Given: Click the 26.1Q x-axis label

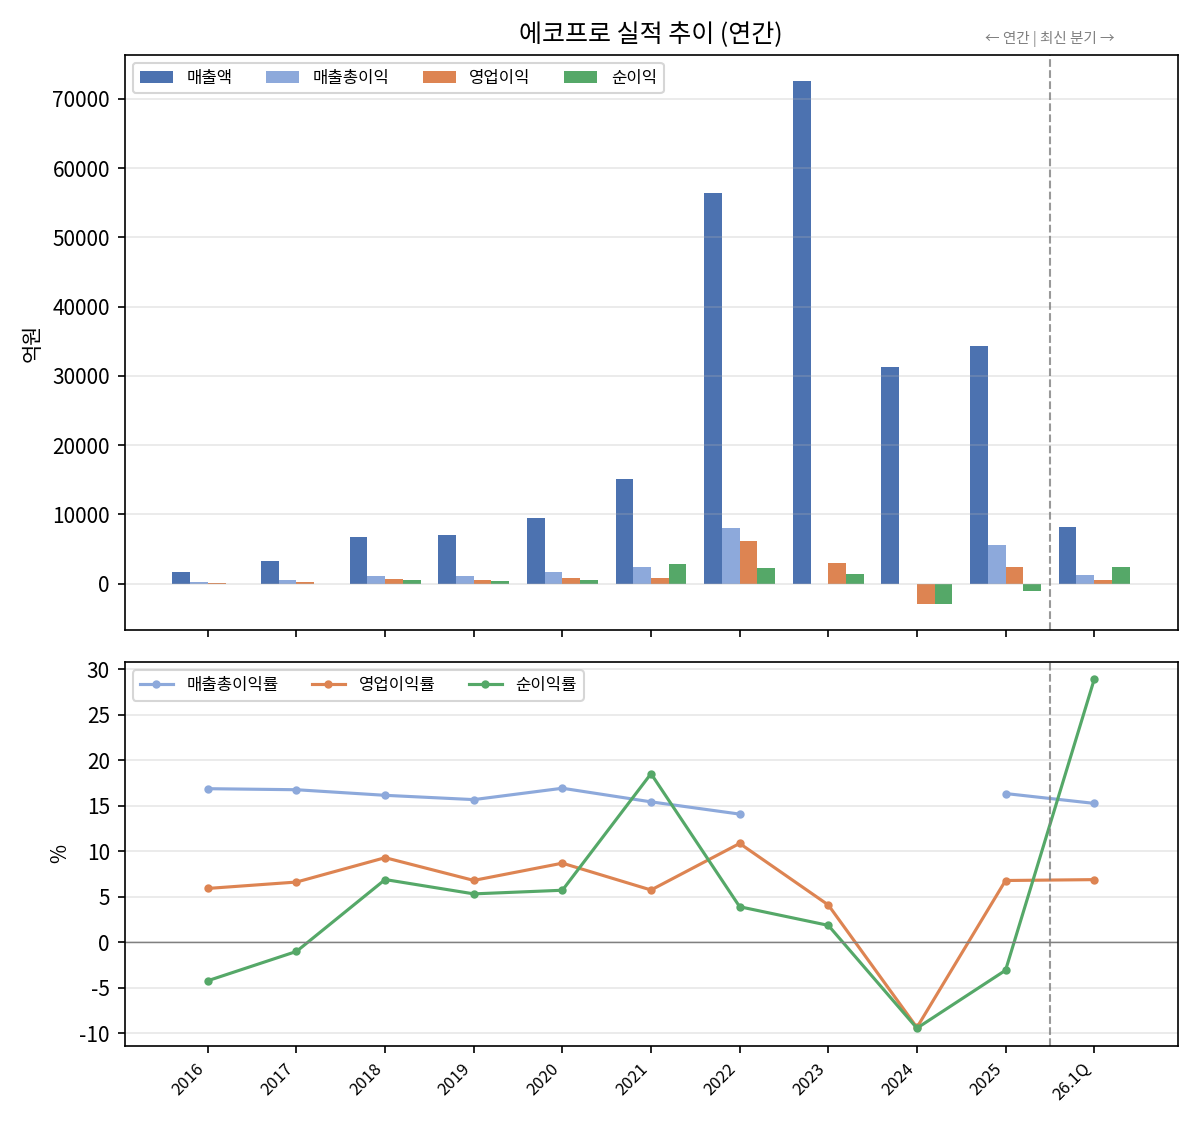Looking at the screenshot, I should pyautogui.click(x=1072, y=1081).
